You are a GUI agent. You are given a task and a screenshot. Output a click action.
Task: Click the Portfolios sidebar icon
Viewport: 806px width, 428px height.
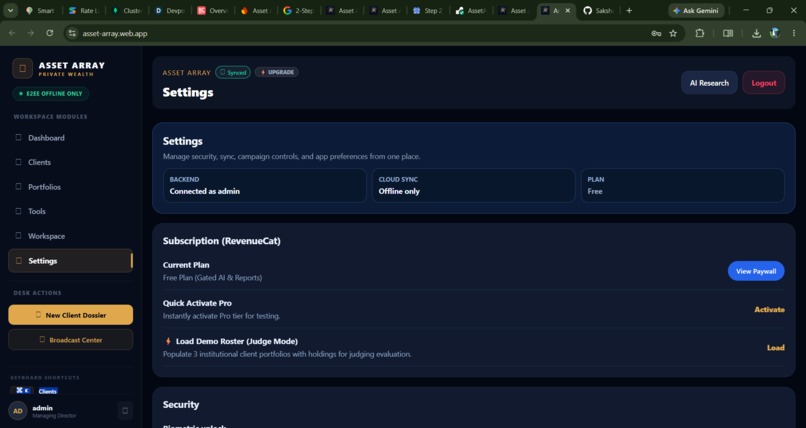[19, 187]
